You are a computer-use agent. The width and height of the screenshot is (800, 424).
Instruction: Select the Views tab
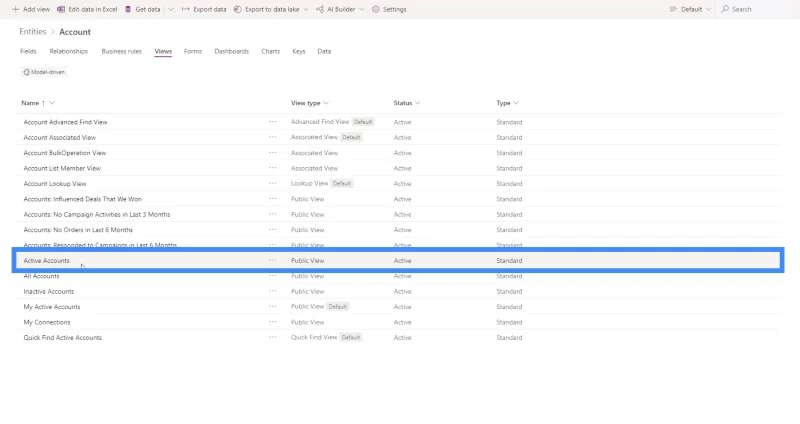pos(163,52)
